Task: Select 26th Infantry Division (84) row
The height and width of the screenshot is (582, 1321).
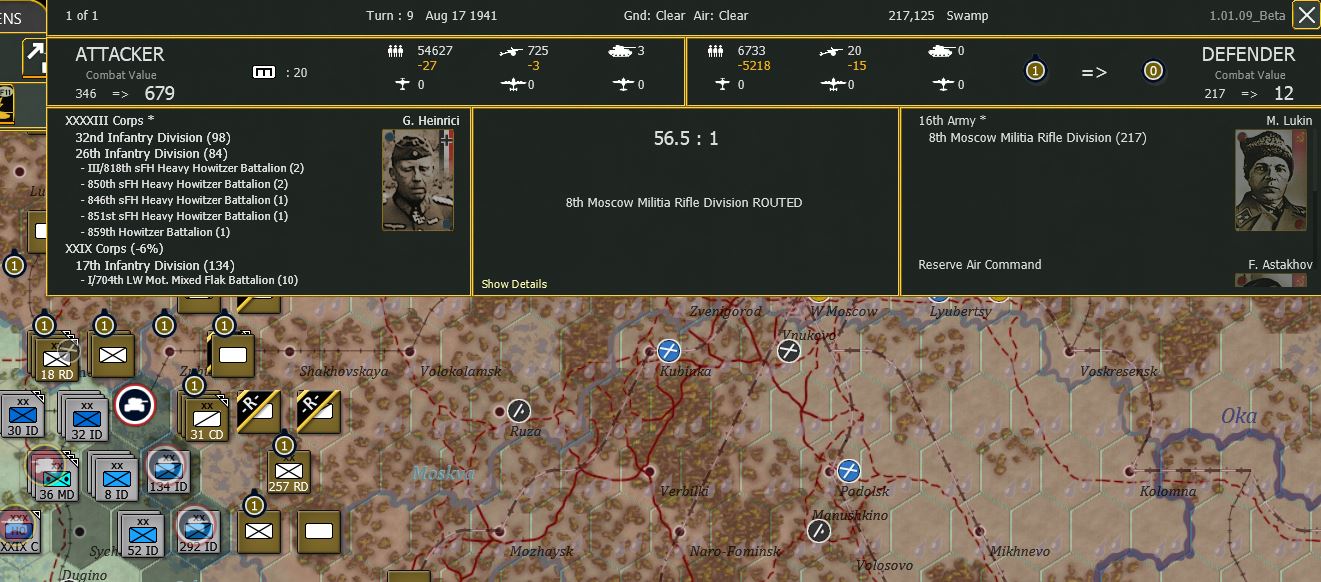Action: 152,154
